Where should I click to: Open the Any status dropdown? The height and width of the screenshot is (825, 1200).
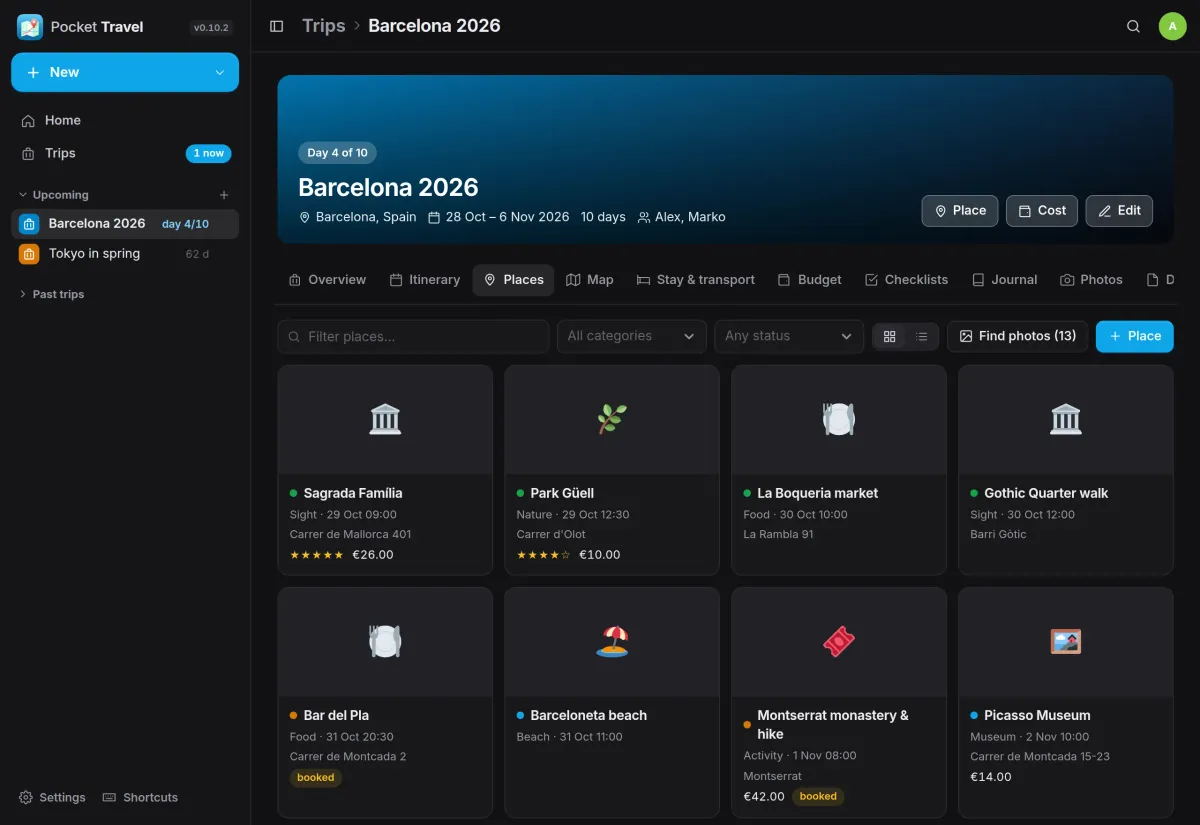pyautogui.click(x=789, y=337)
